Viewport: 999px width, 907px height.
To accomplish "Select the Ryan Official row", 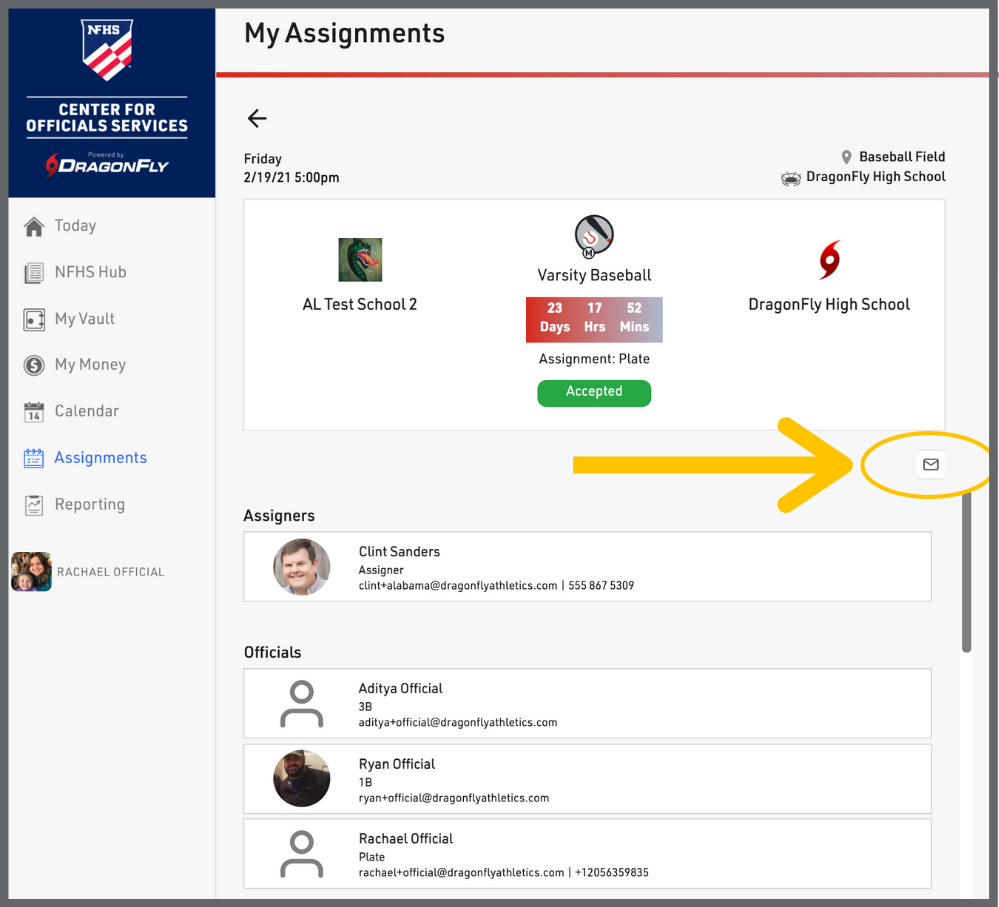I will coord(587,779).
